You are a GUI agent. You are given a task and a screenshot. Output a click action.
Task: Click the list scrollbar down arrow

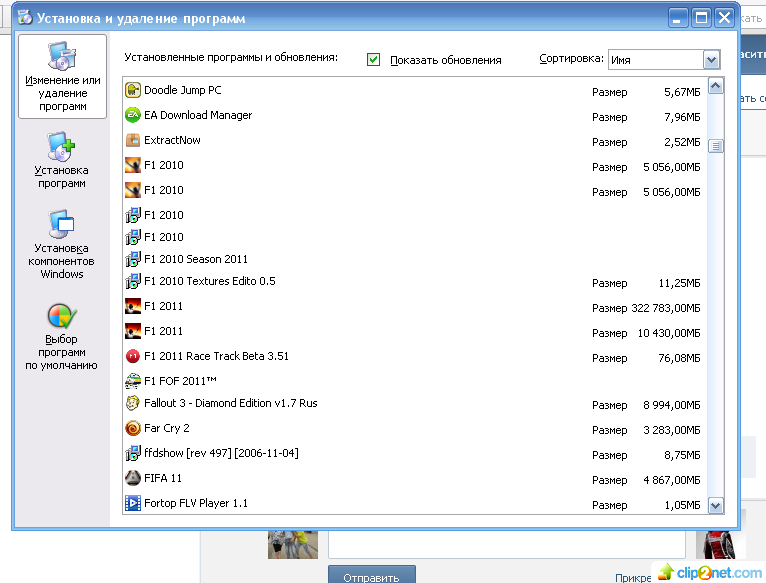coord(716,505)
